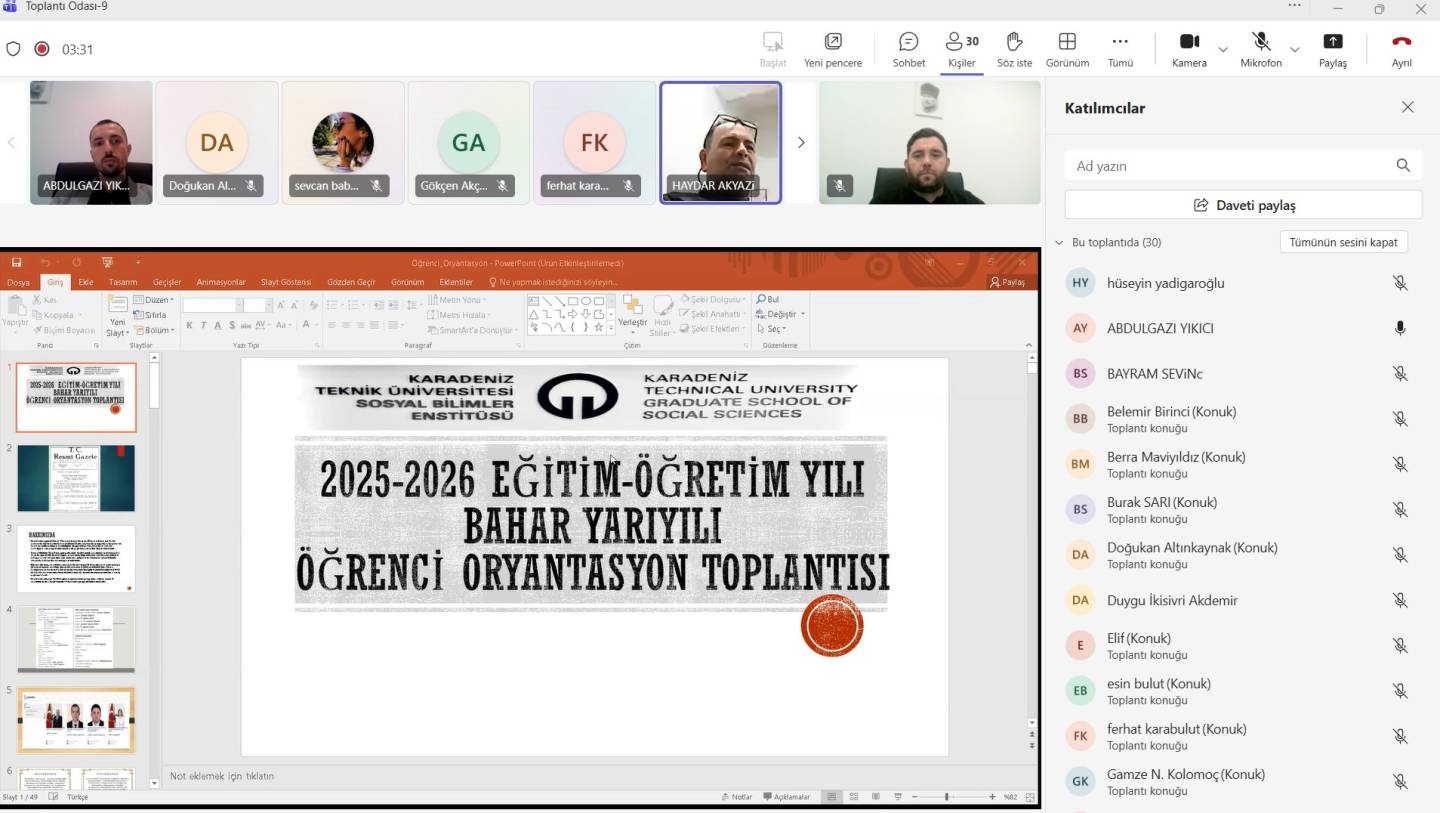This screenshot has width=1440, height=813.
Task: Mute ABDULGAZI YIKICI's microphone in list
Action: (x=1400, y=328)
